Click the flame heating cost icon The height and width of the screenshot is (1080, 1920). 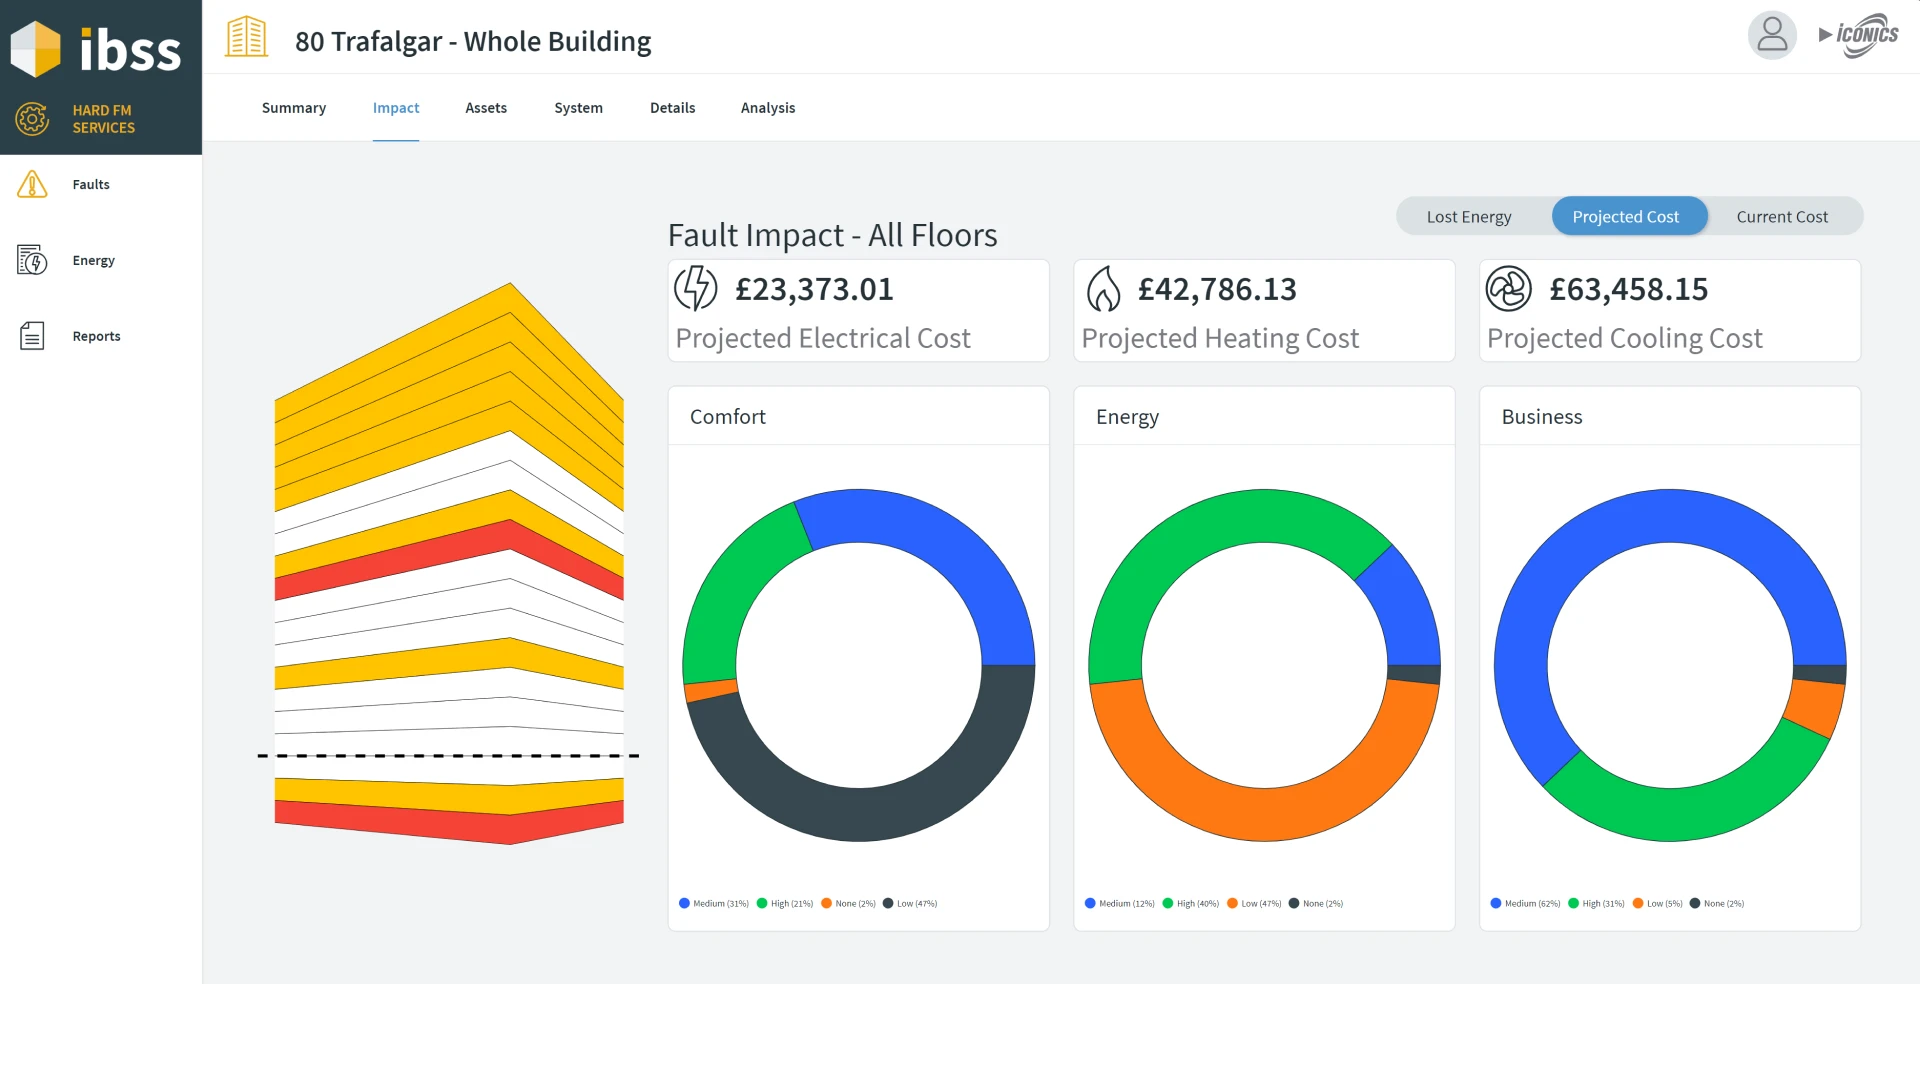[x=1103, y=289]
